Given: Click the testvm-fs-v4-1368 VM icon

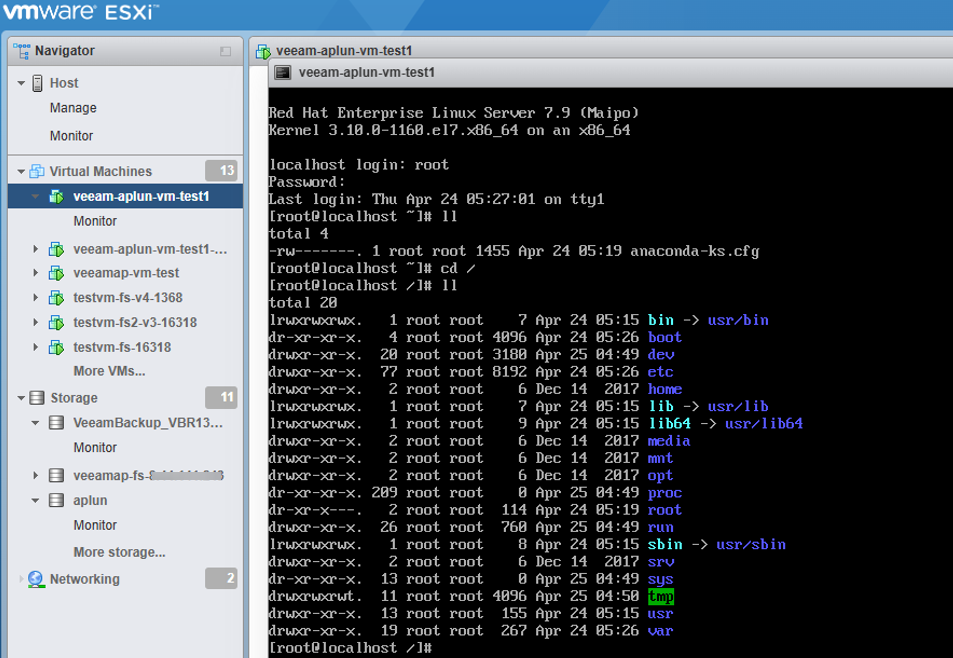Looking at the screenshot, I should 57,298.
